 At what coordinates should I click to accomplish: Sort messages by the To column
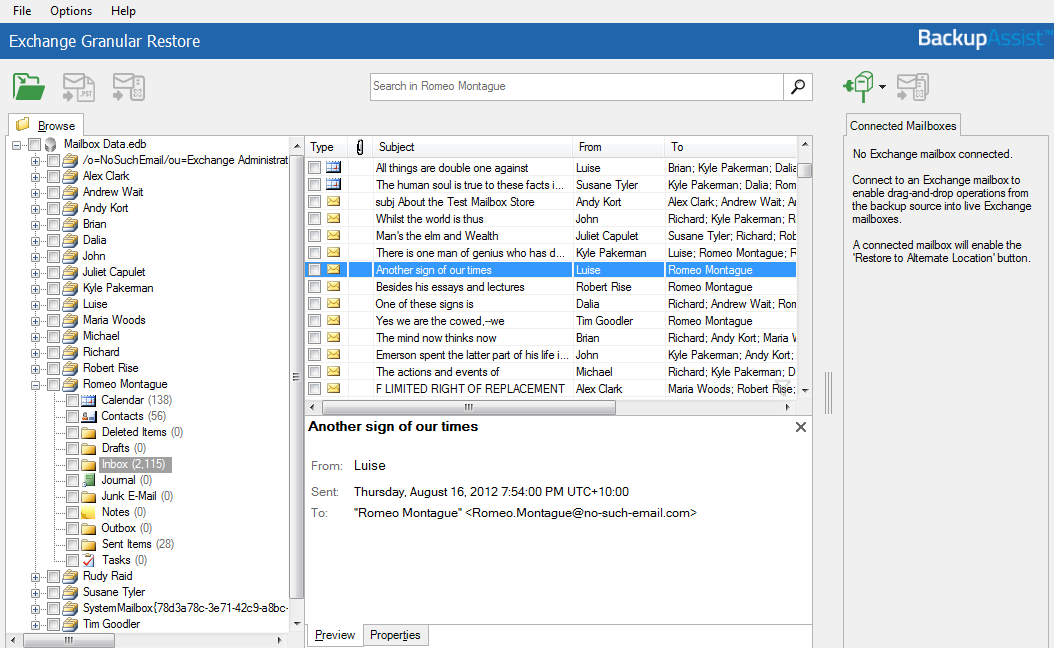click(x=731, y=147)
